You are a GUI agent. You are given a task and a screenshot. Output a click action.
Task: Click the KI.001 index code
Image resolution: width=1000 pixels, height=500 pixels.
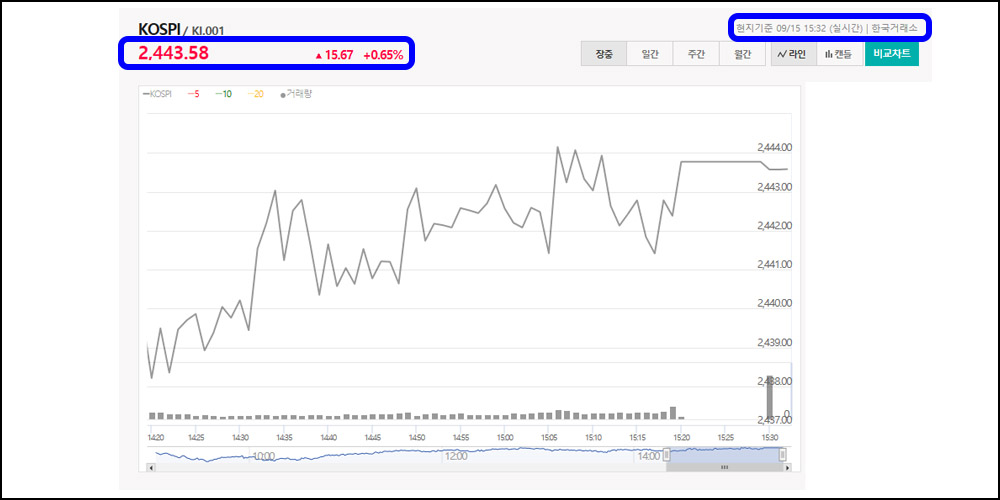[208, 31]
